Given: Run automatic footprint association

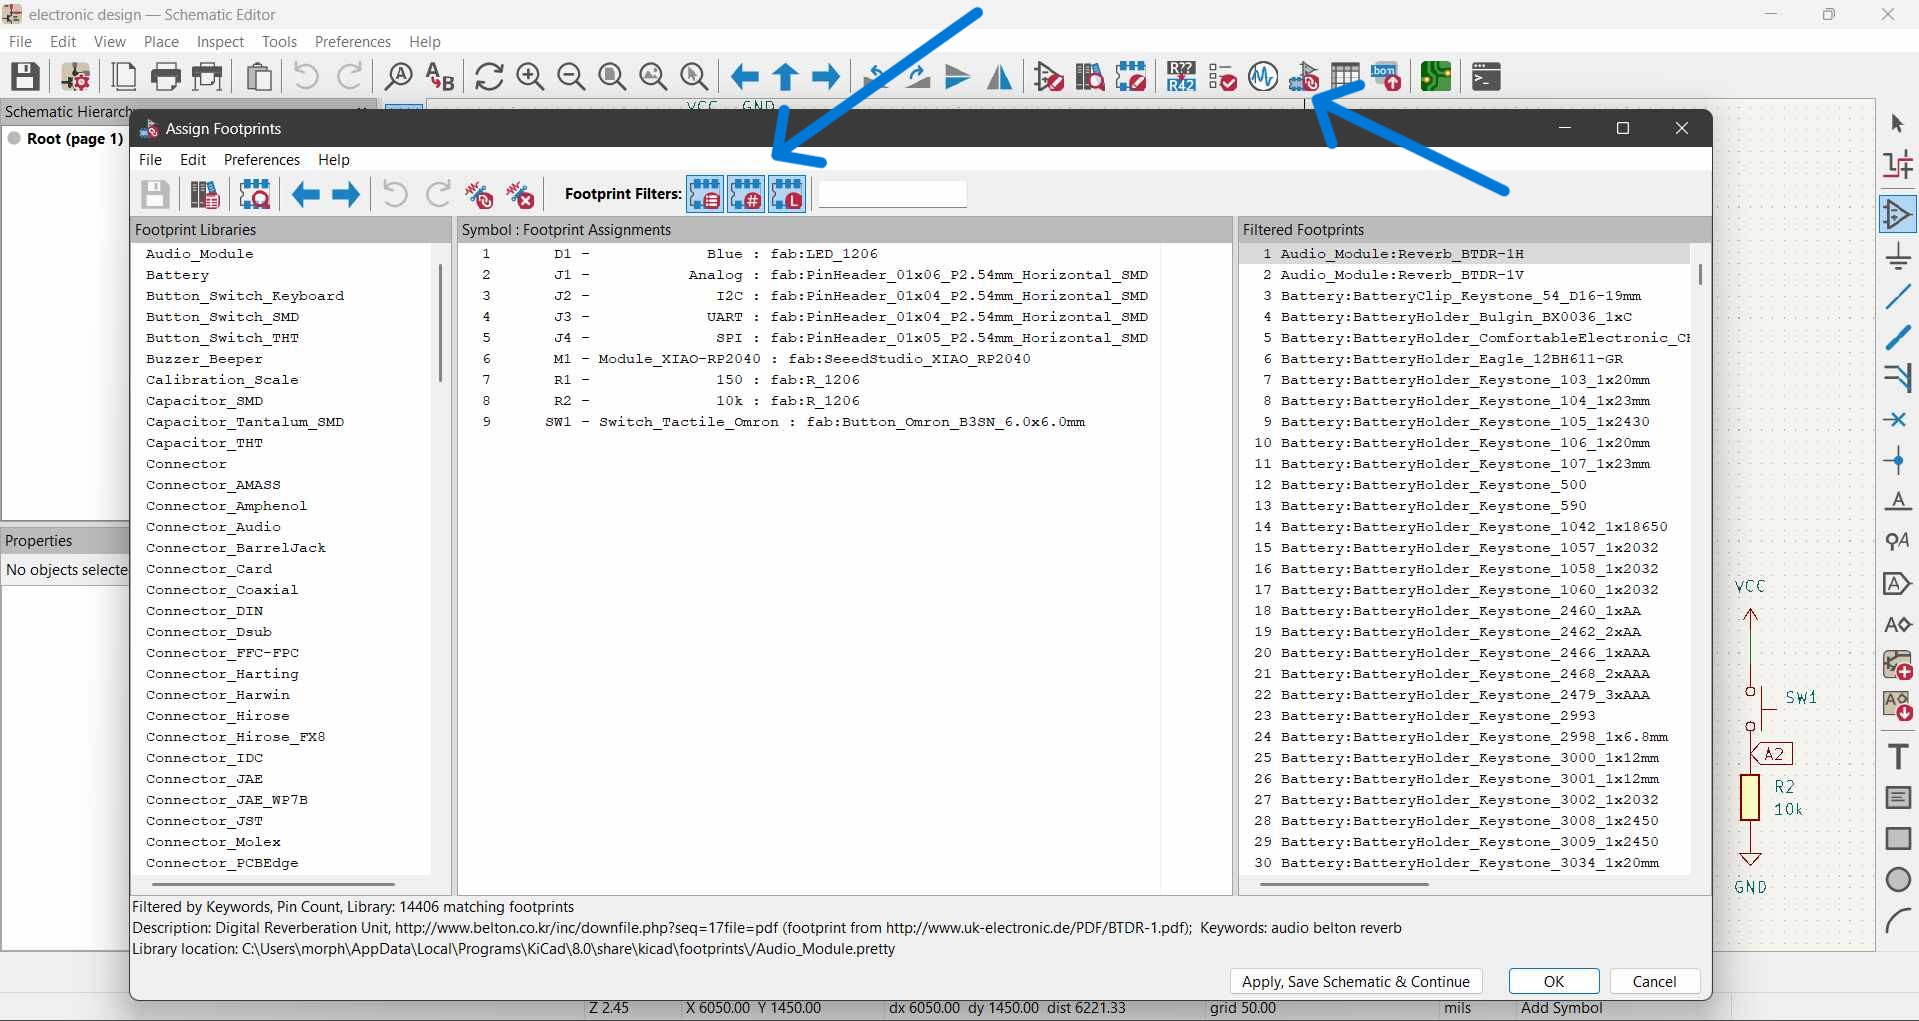Looking at the screenshot, I should 479,194.
